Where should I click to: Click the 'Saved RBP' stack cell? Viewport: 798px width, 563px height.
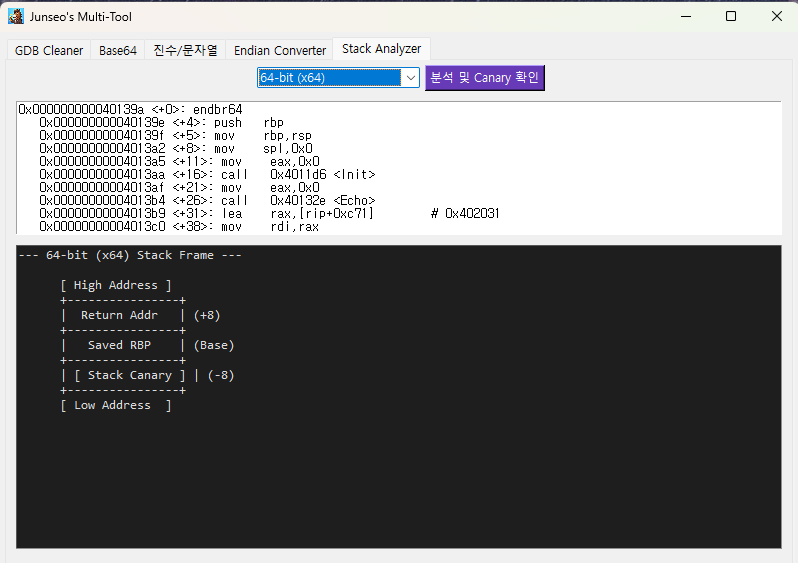(122, 345)
